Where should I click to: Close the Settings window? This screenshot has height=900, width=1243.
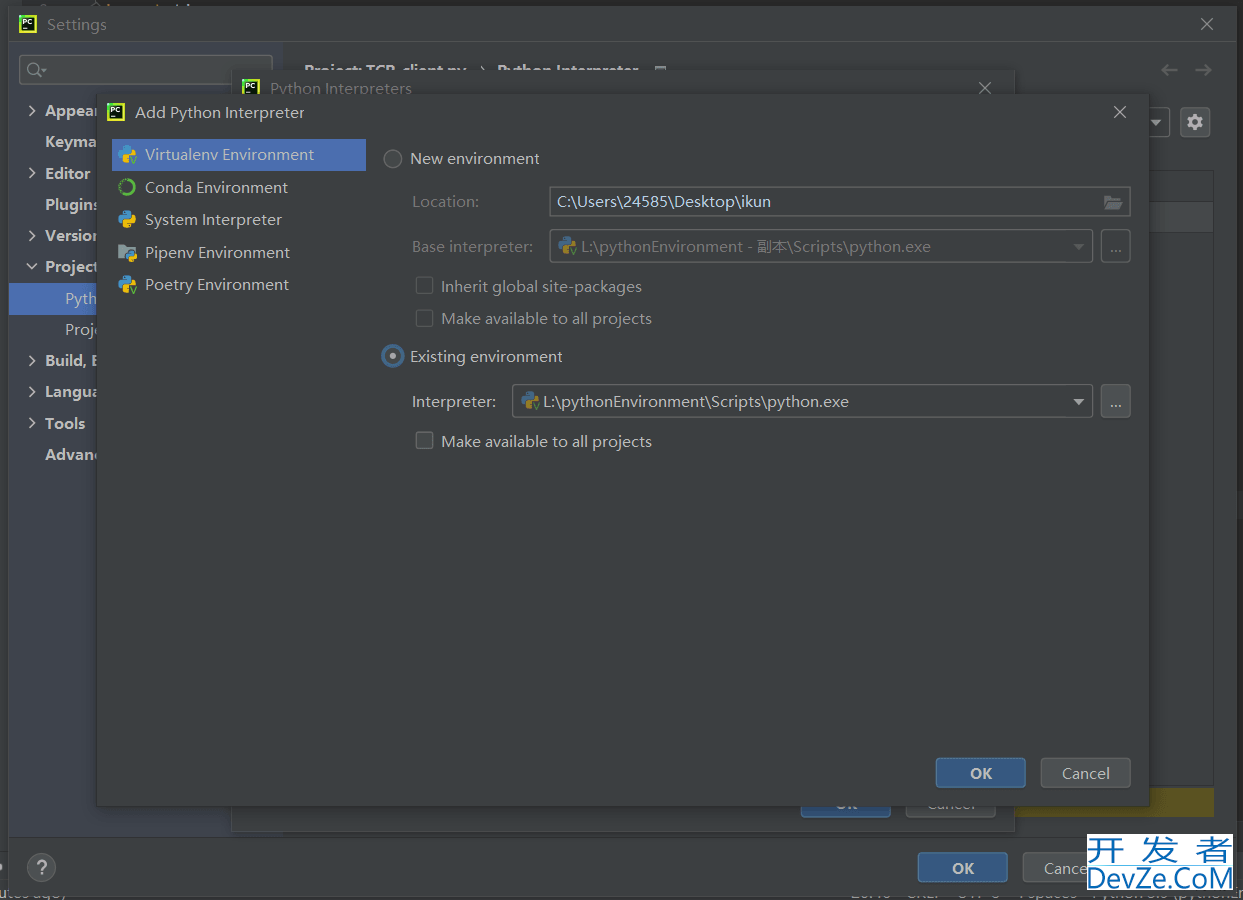(x=1207, y=24)
